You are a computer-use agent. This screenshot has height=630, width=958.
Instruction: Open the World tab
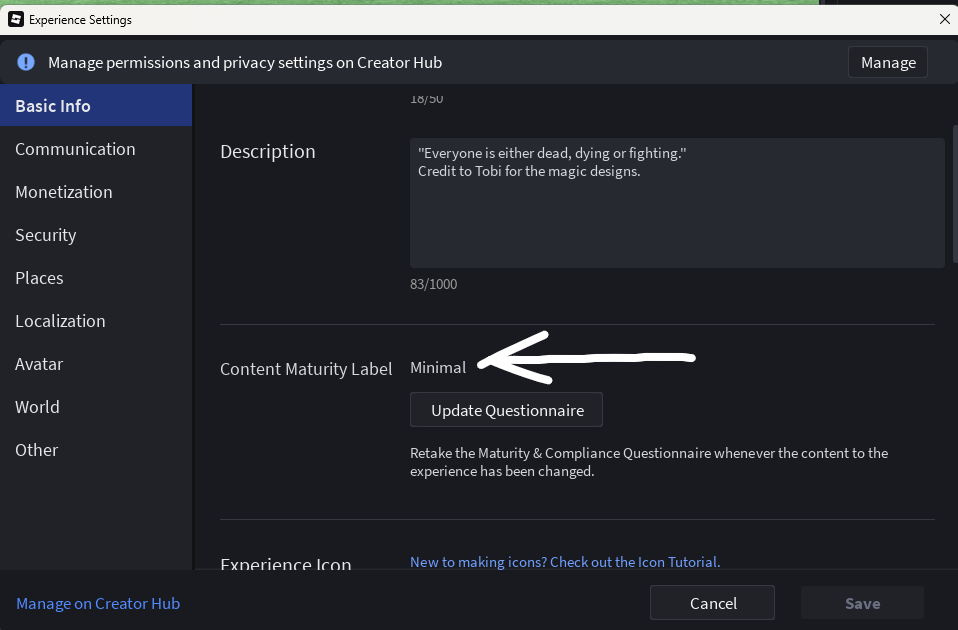pos(37,407)
